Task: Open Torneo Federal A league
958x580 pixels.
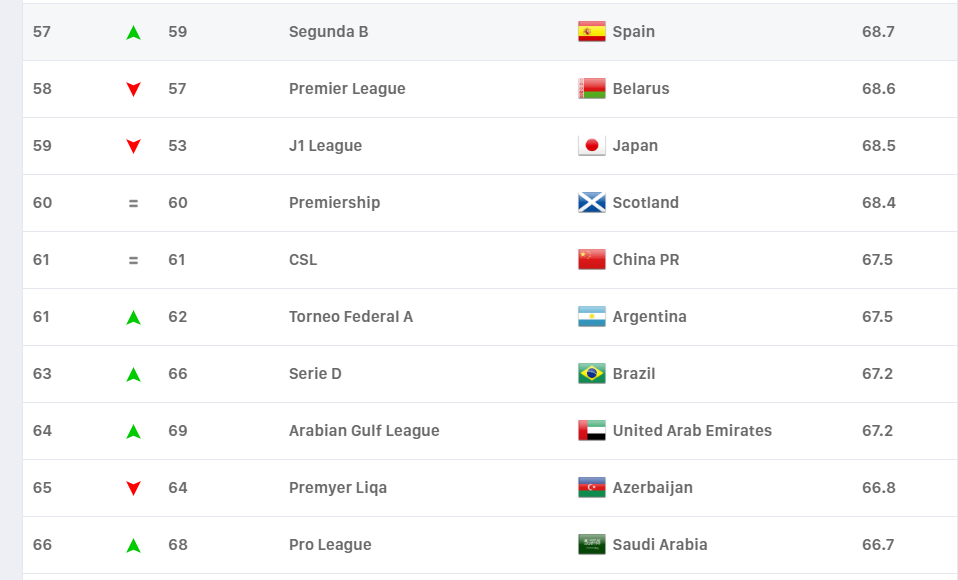Action: tap(351, 317)
